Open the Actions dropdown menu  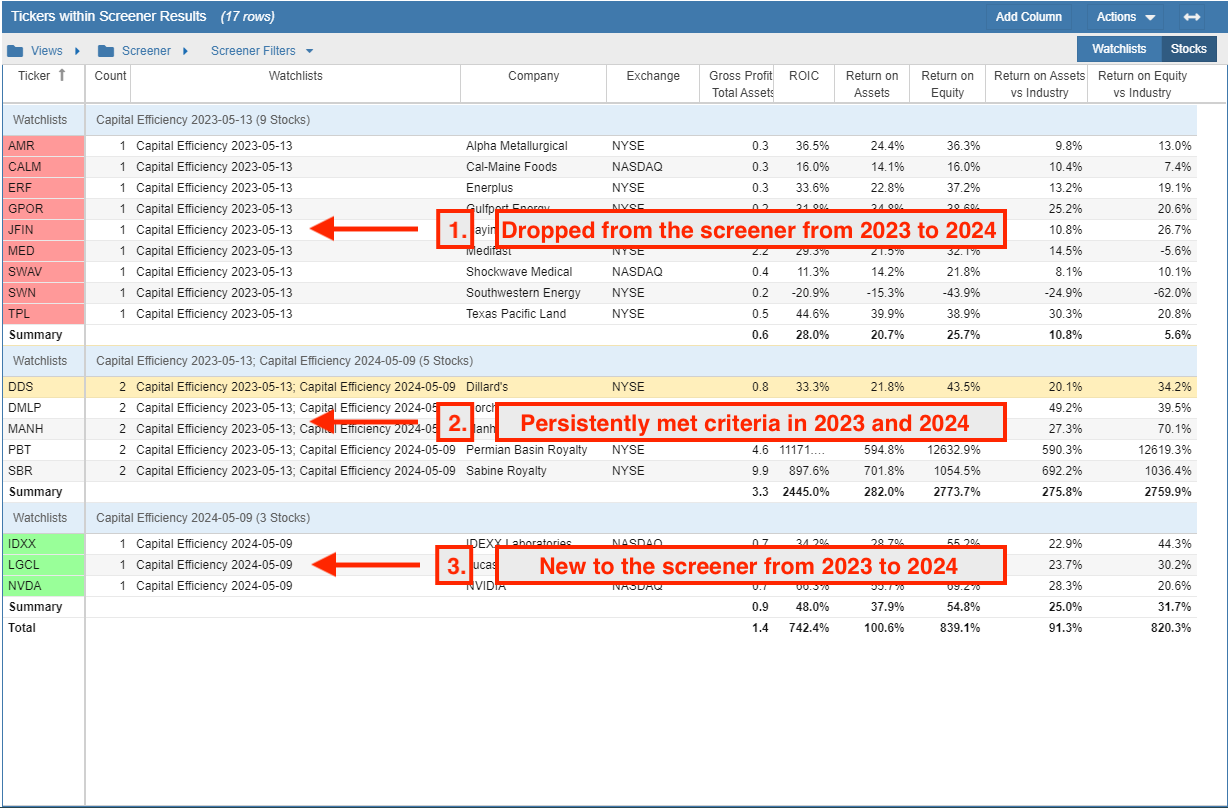click(x=1125, y=17)
